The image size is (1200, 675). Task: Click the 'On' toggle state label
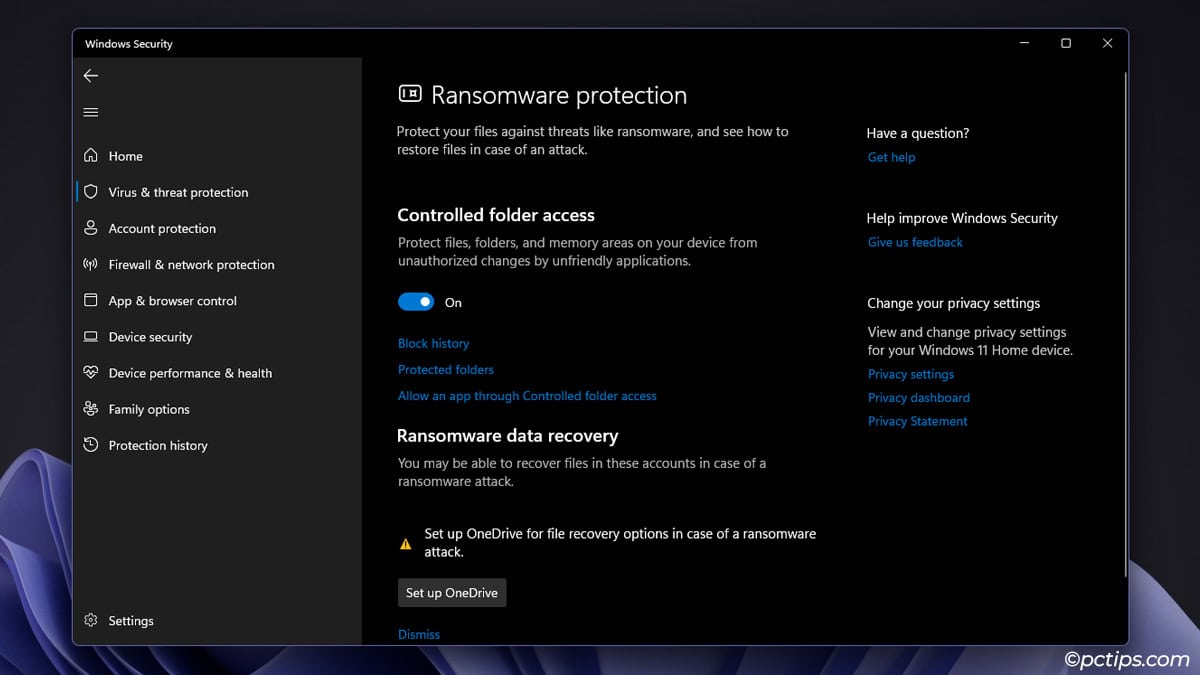point(453,302)
